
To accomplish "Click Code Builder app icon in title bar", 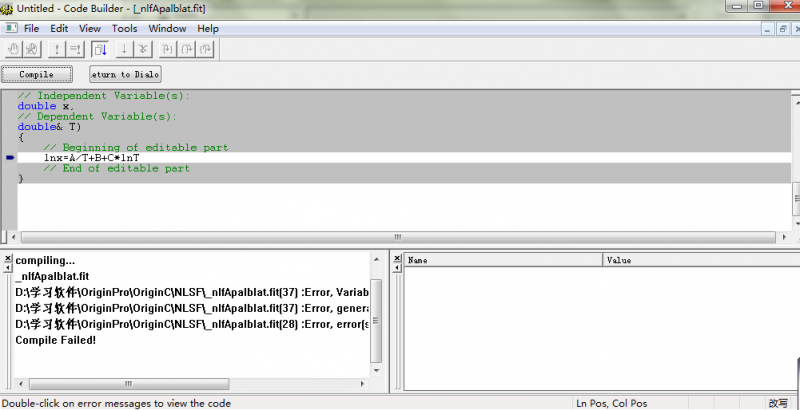I will (7, 9).
